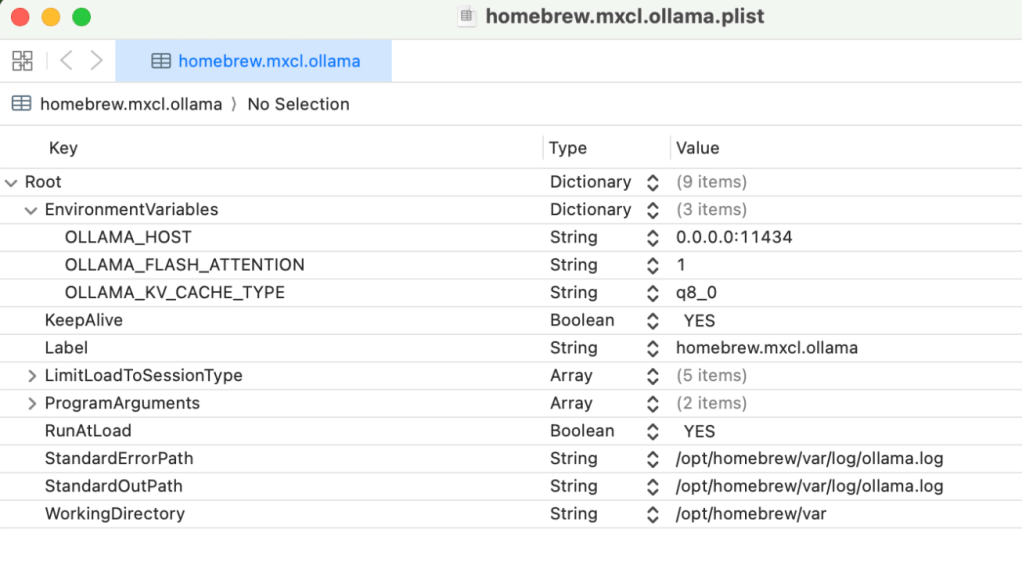Click the OLLAMA_KV_CACHE_TYPE value q8_0
The width and height of the screenshot is (1022, 562).
[x=698, y=293]
